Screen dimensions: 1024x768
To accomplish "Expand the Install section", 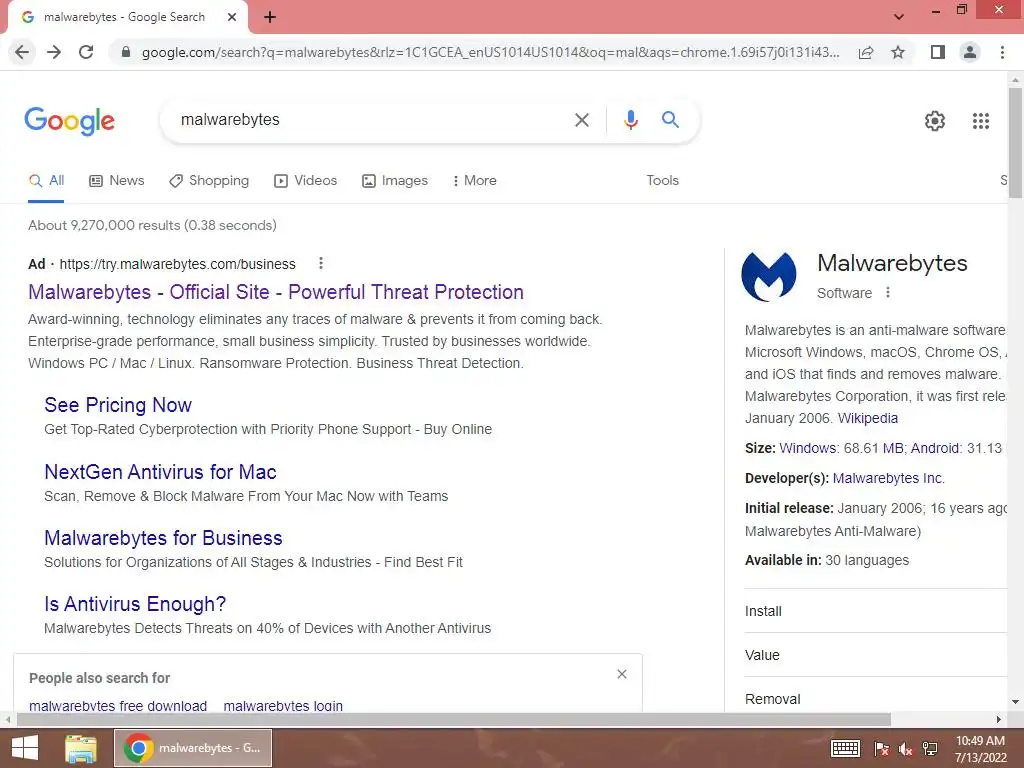I will pyautogui.click(x=876, y=611).
